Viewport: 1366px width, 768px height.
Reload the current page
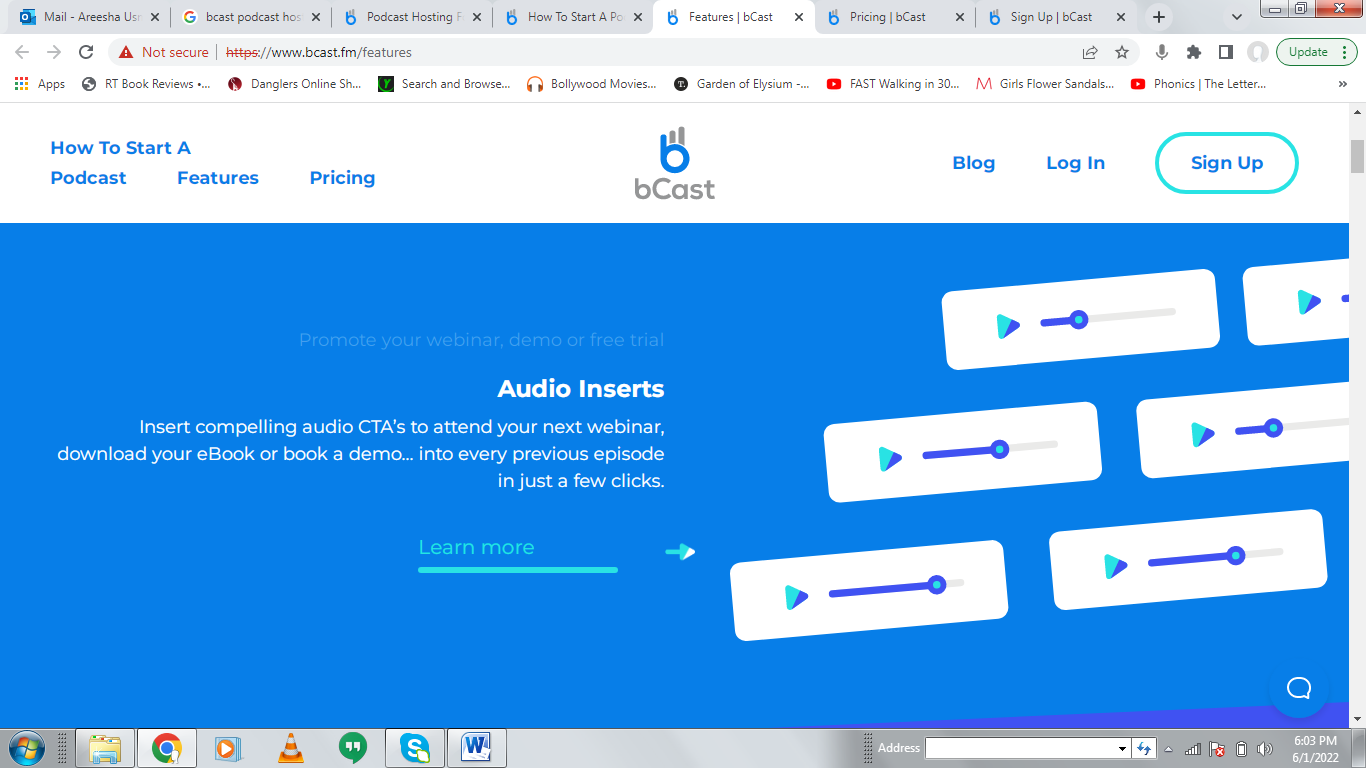pyautogui.click(x=86, y=52)
